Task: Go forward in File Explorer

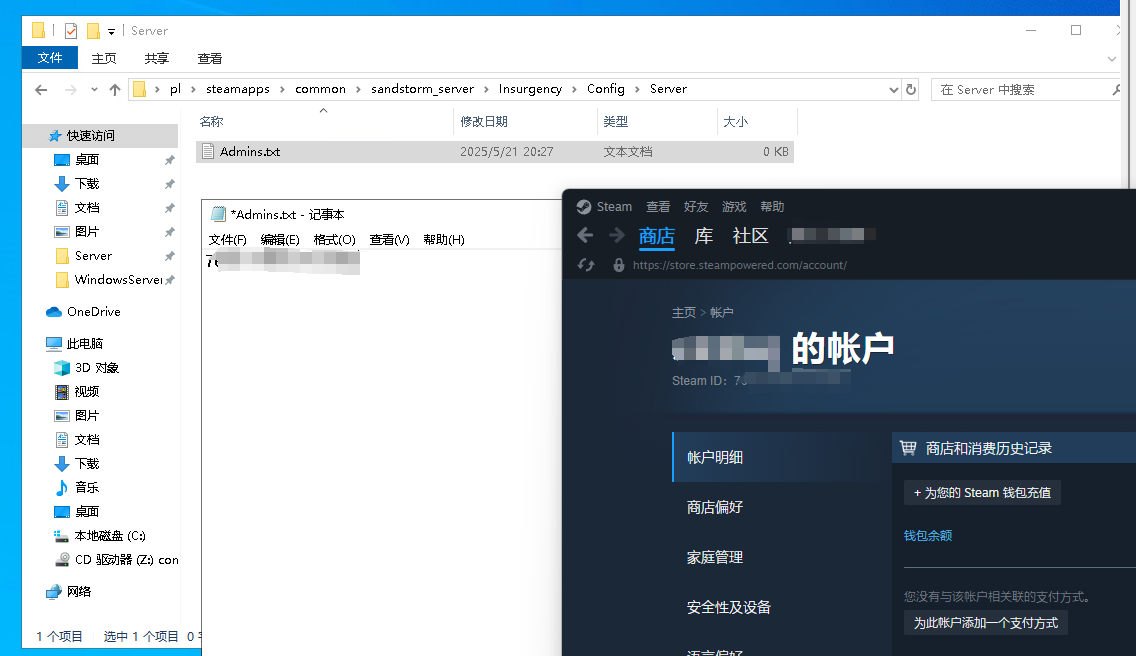Action: pyautogui.click(x=70, y=90)
